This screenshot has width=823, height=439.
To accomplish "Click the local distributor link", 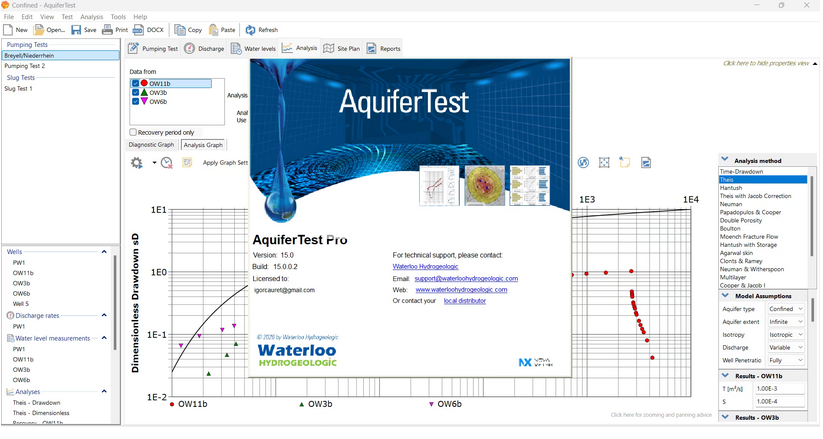I will click(465, 301).
